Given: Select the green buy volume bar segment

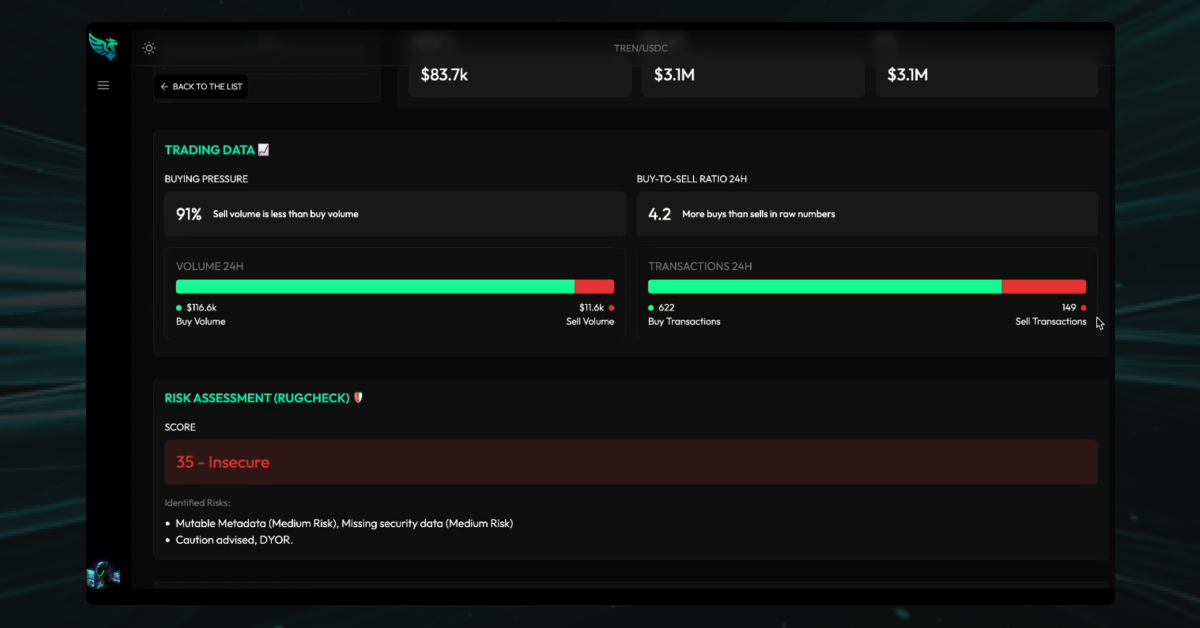Looking at the screenshot, I should pyautogui.click(x=375, y=287).
